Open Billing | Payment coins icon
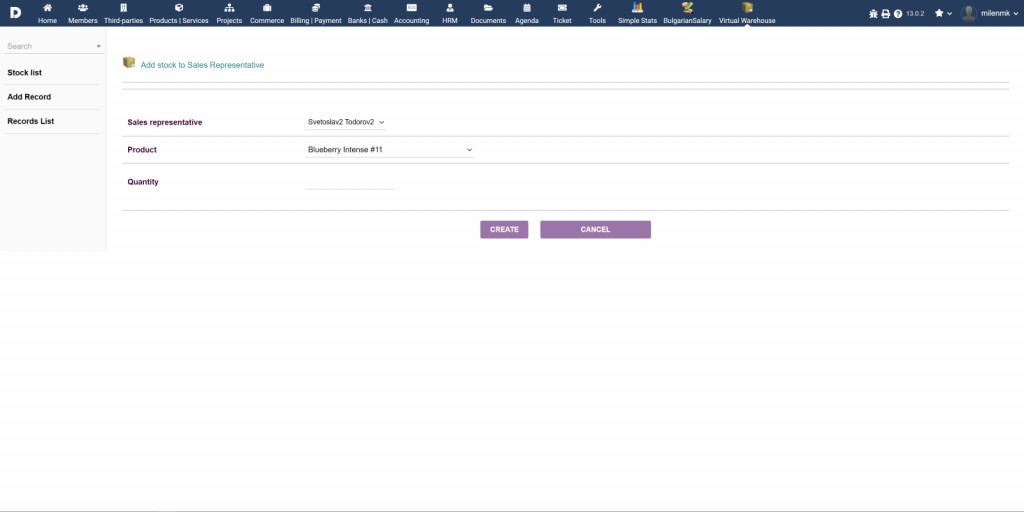1024x512 pixels. 316,8
